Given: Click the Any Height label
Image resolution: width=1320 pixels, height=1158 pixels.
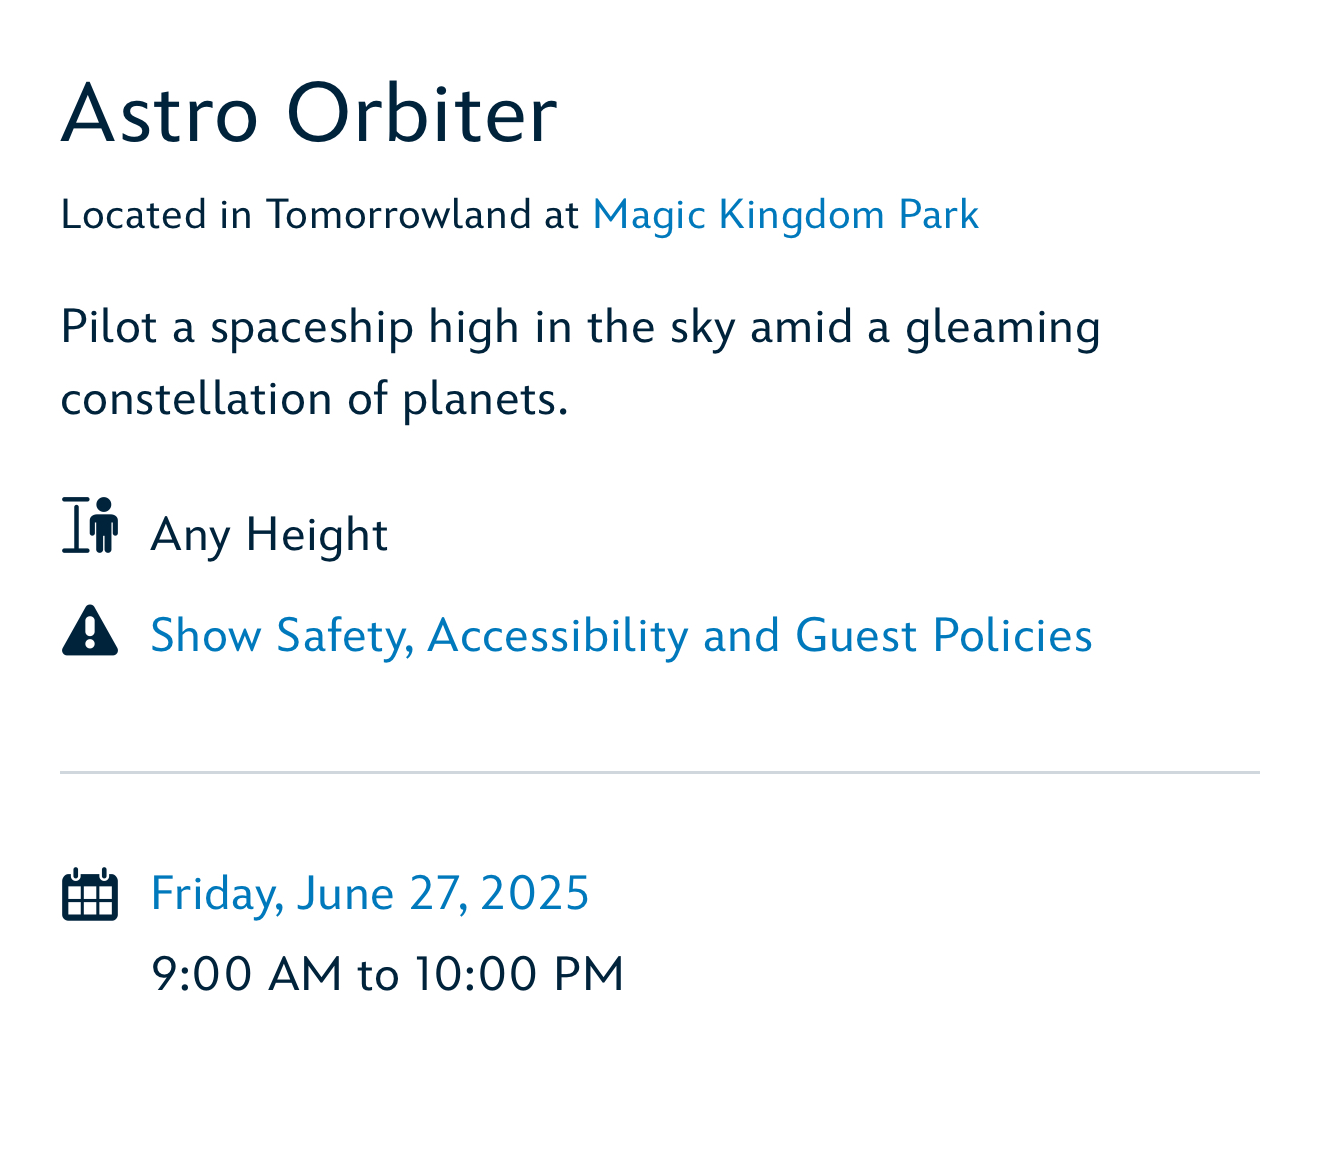Looking at the screenshot, I should (x=269, y=535).
